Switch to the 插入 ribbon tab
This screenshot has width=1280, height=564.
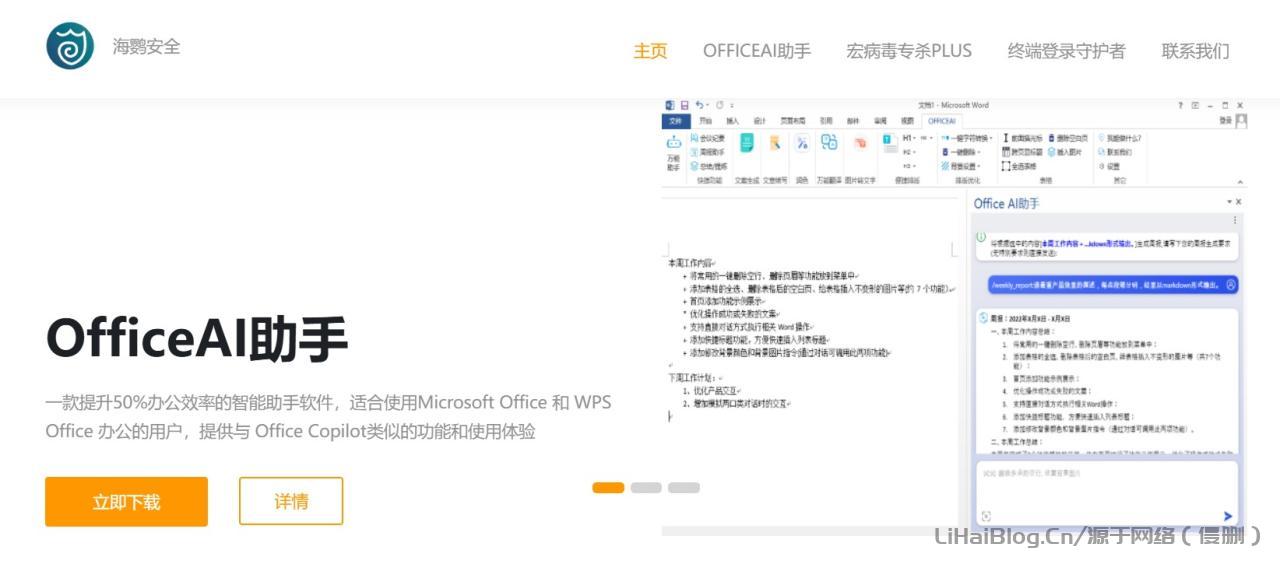[733, 121]
